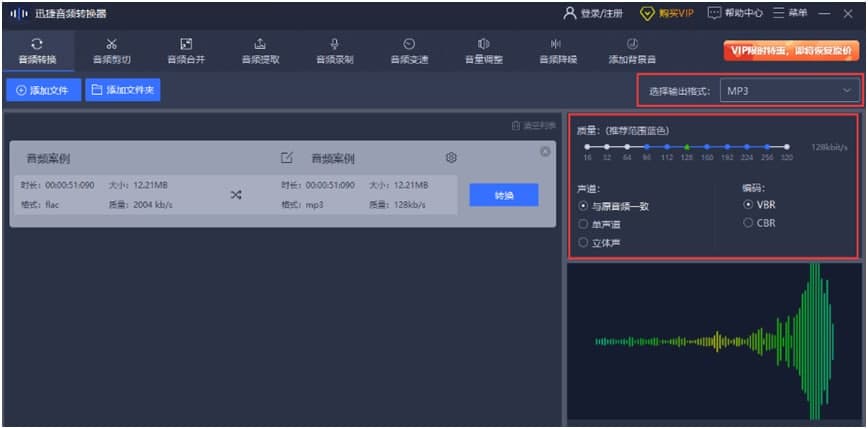Click the shuffle arrows icon between flac and mp3

pos(236,195)
